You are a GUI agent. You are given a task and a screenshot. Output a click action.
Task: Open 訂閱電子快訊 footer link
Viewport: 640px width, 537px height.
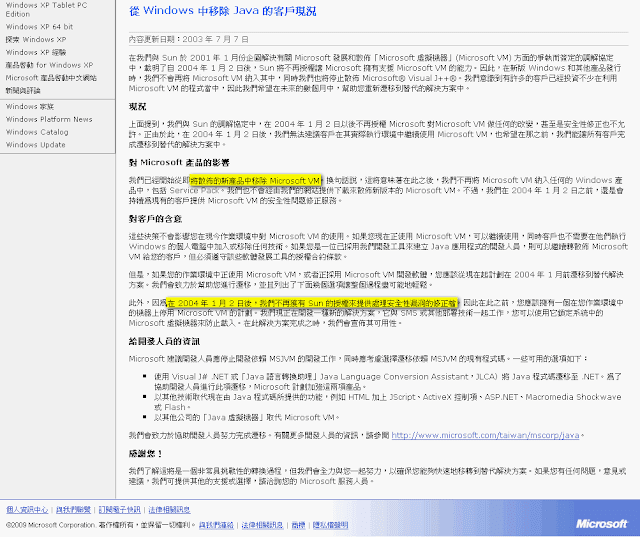point(120,510)
